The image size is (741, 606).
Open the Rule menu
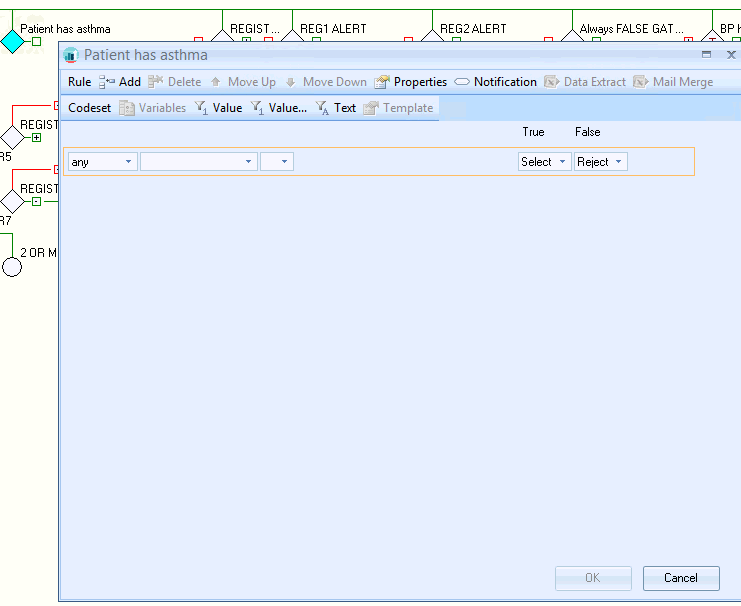click(79, 82)
